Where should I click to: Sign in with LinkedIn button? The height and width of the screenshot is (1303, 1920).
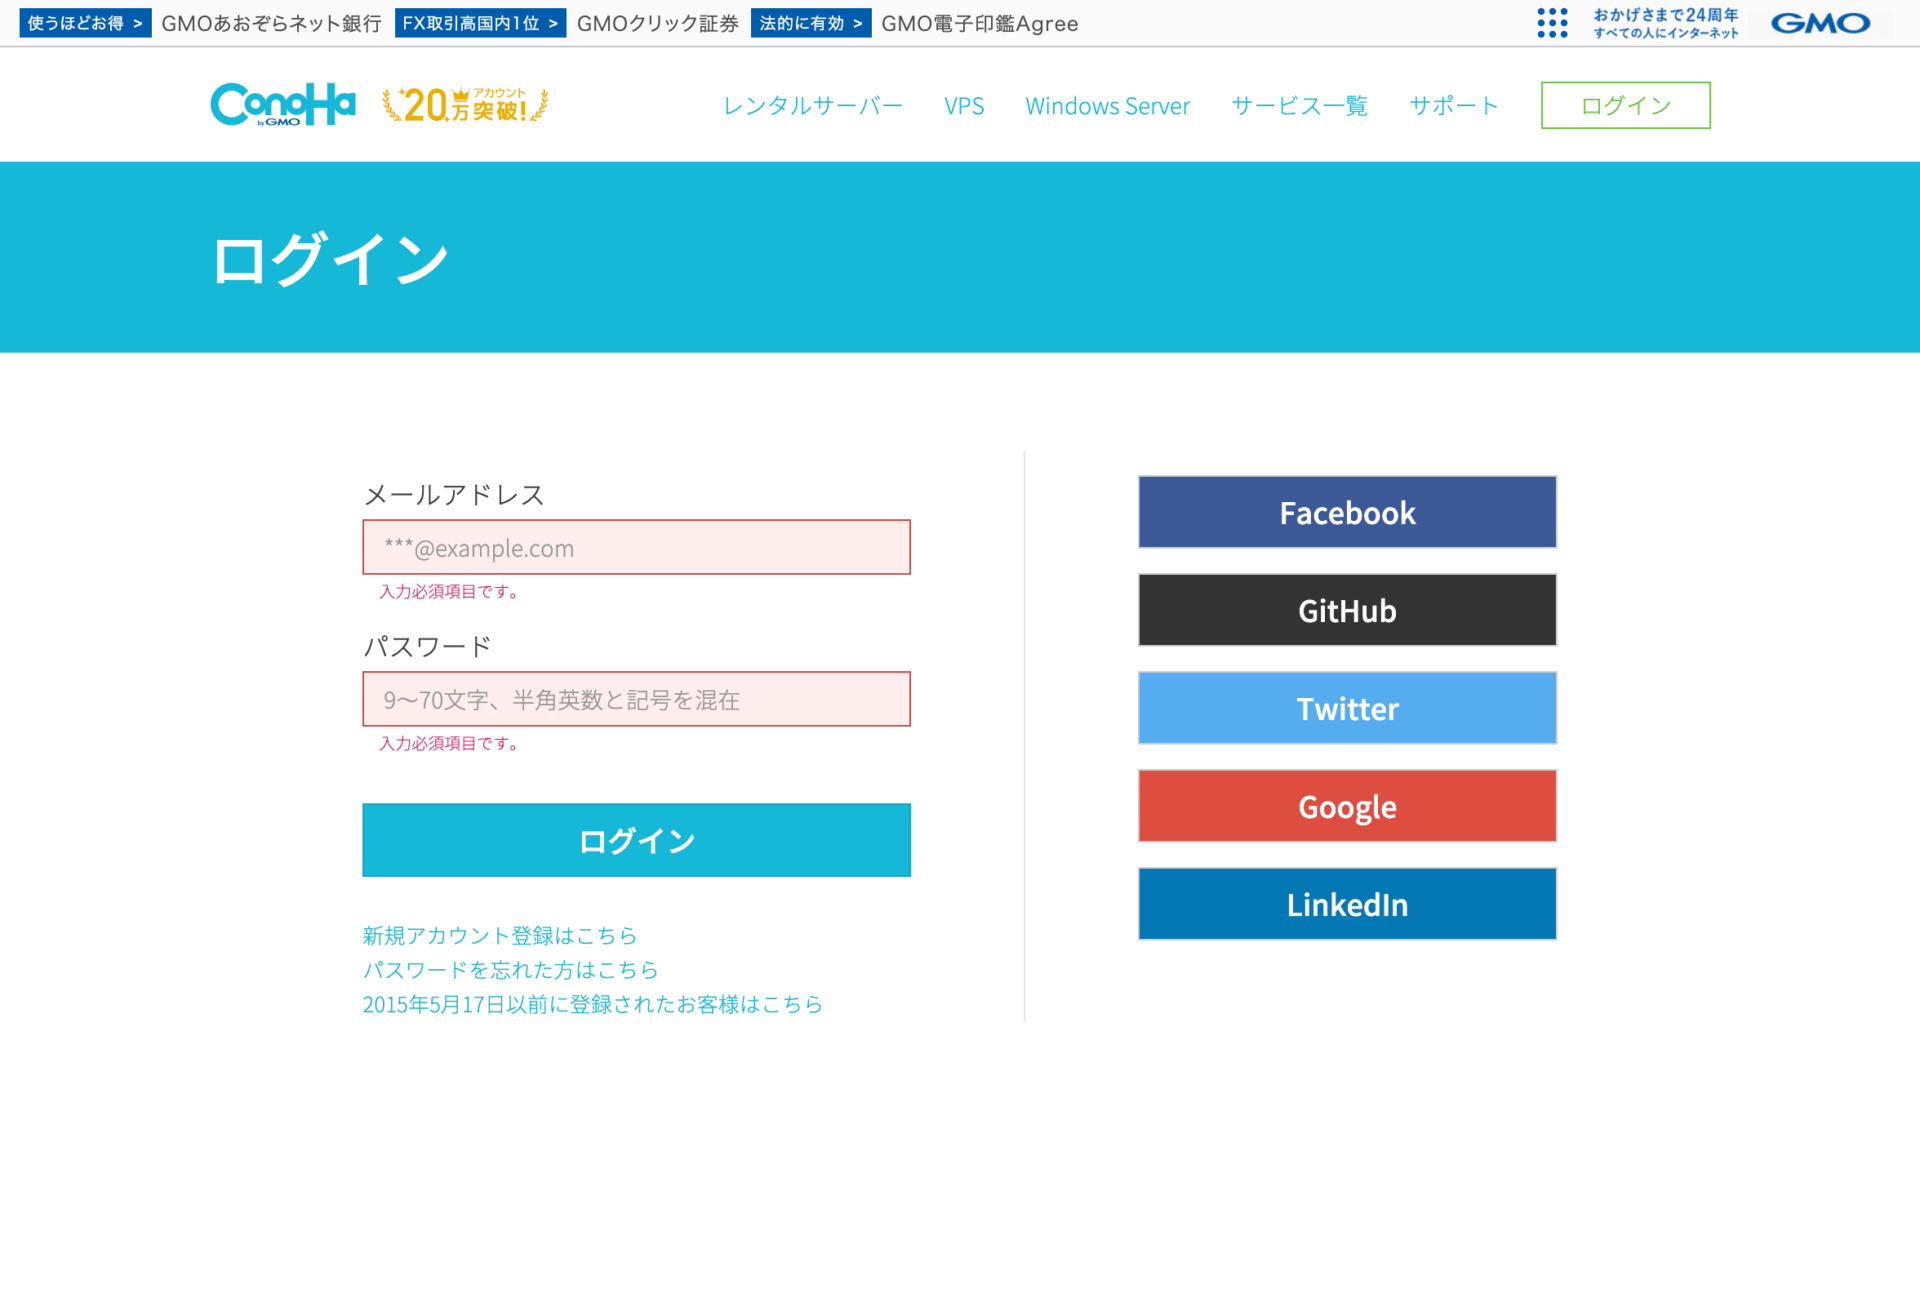pyautogui.click(x=1347, y=904)
